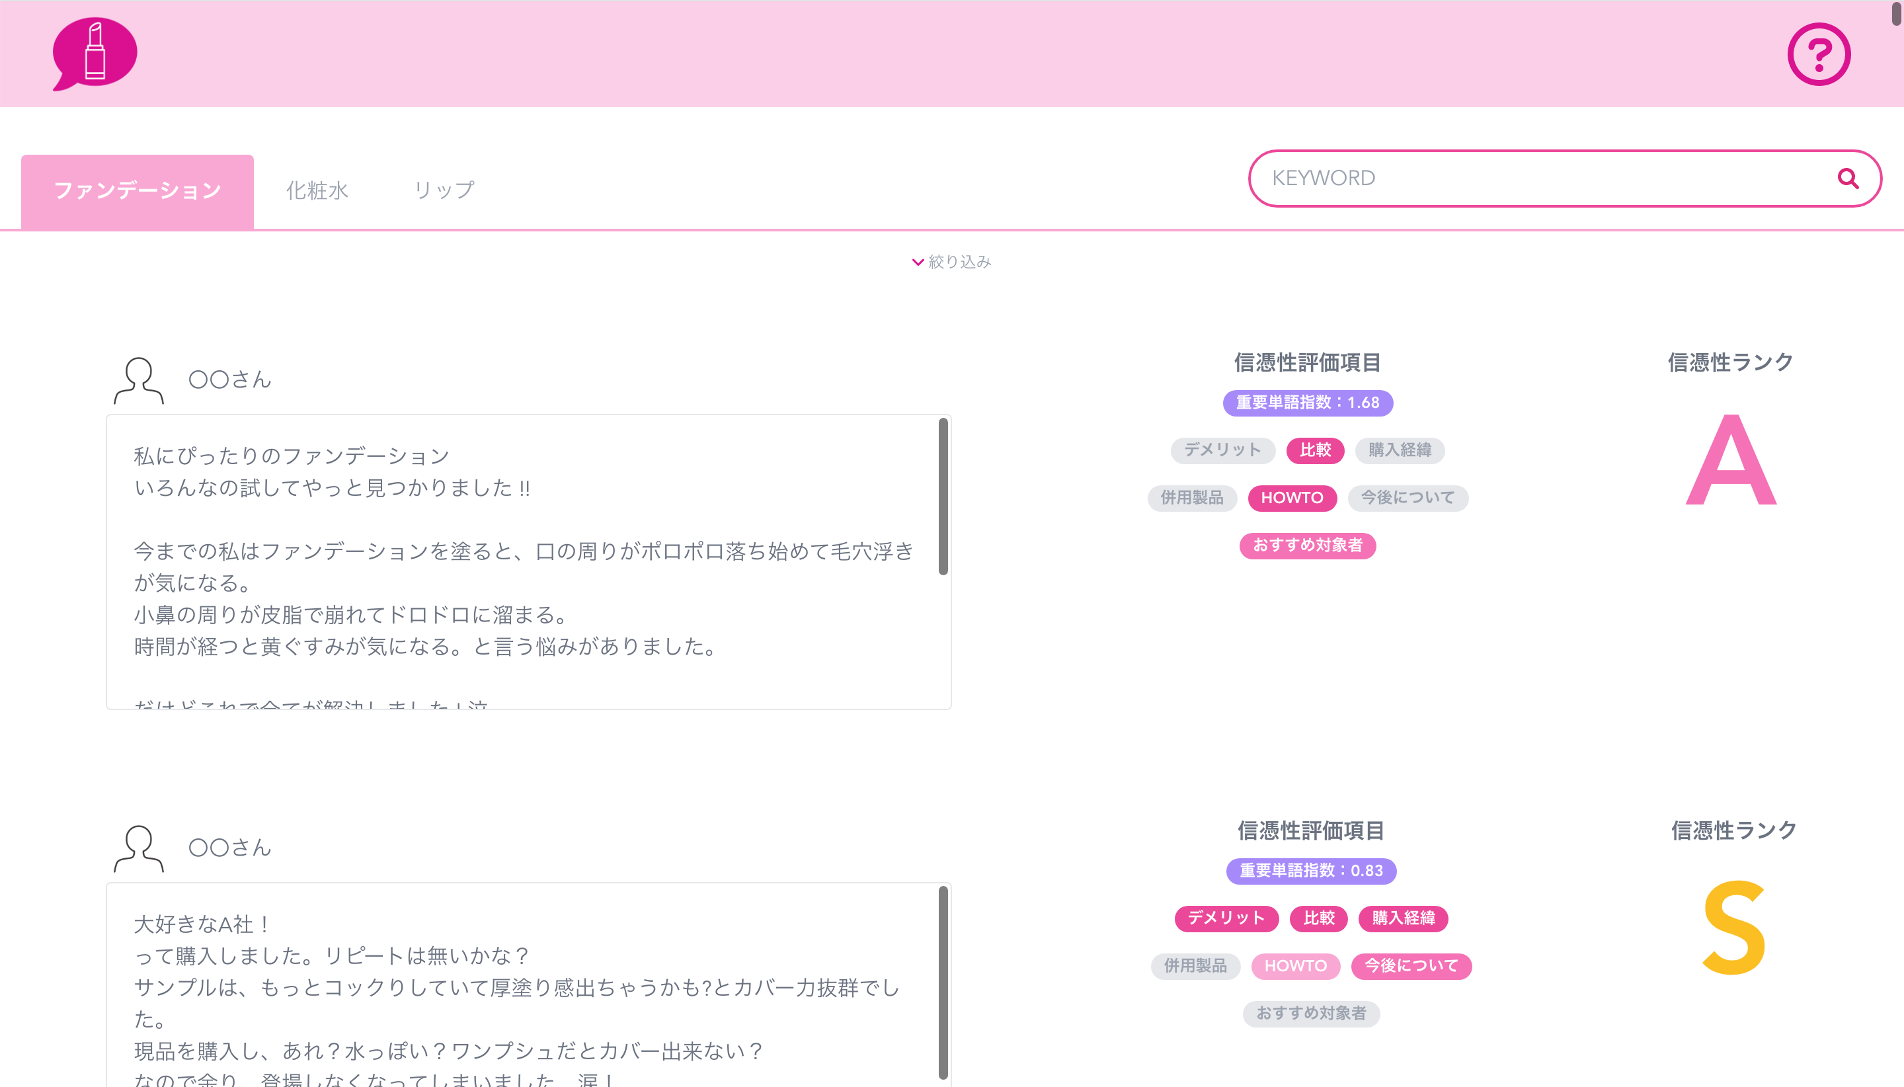Click the lipstick speech-bubble logo

[x=94, y=53]
